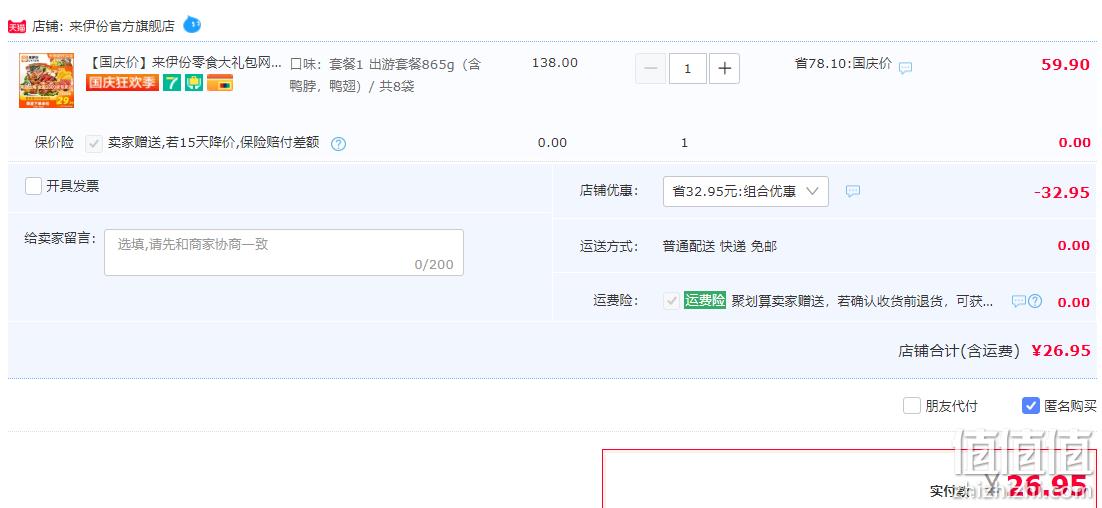This screenshot has width=1102, height=508.
Task: Toggle the 保价险 price protection checkbox
Action: (93, 143)
